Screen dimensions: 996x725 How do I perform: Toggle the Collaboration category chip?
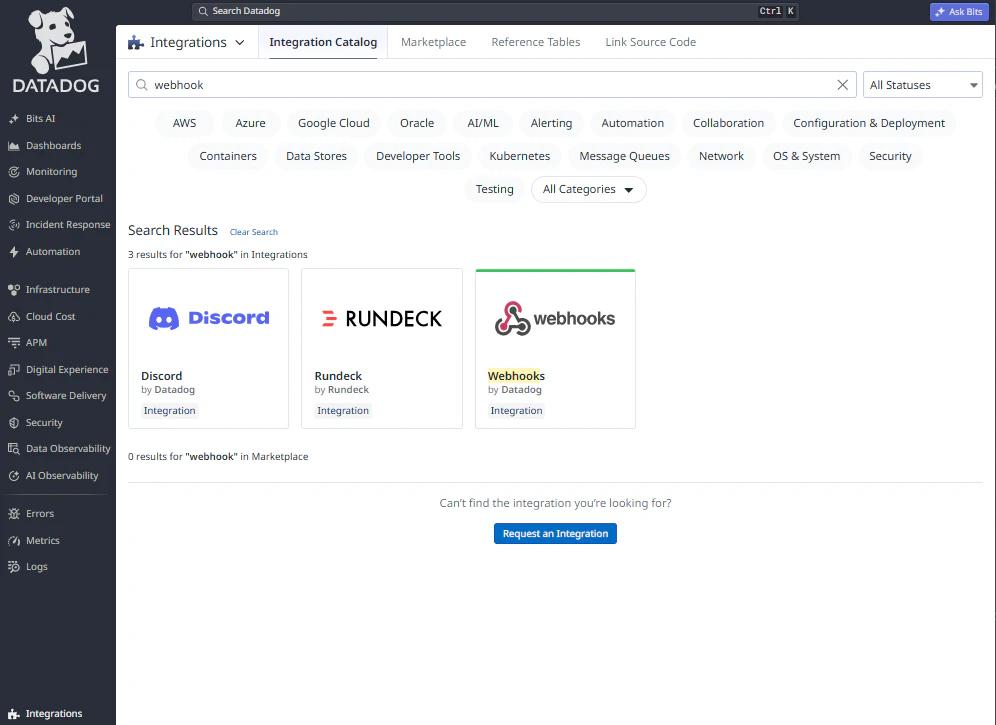[x=728, y=123]
